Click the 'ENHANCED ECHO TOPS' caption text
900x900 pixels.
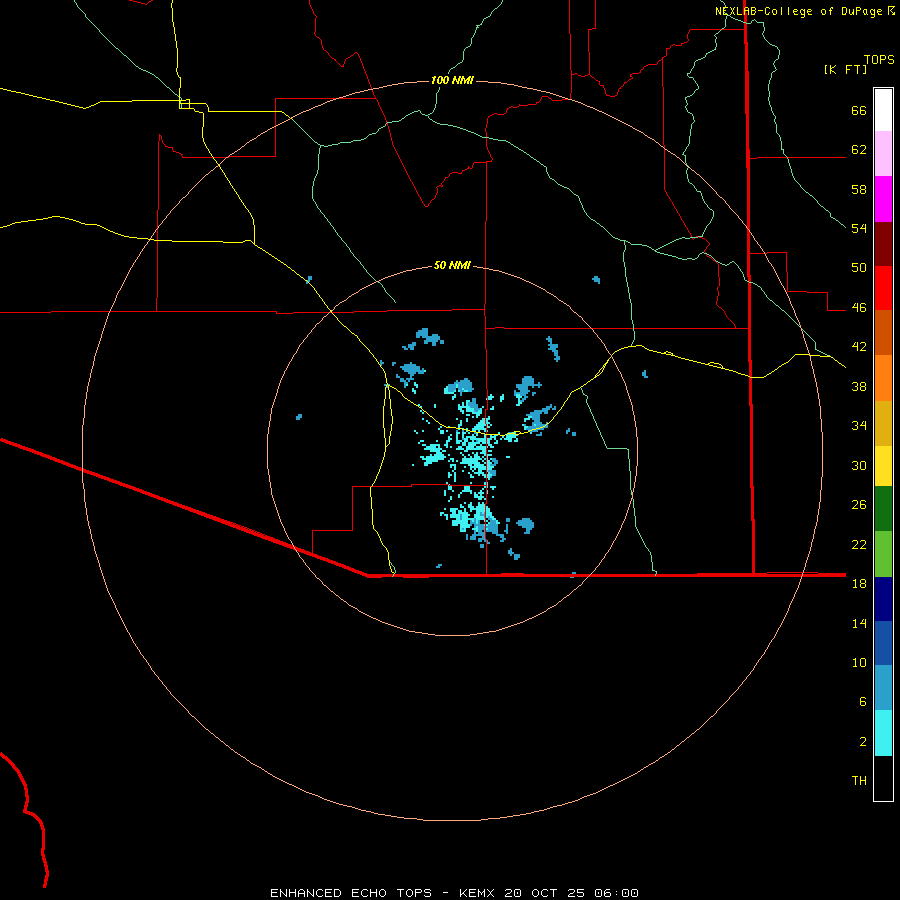click(351, 893)
